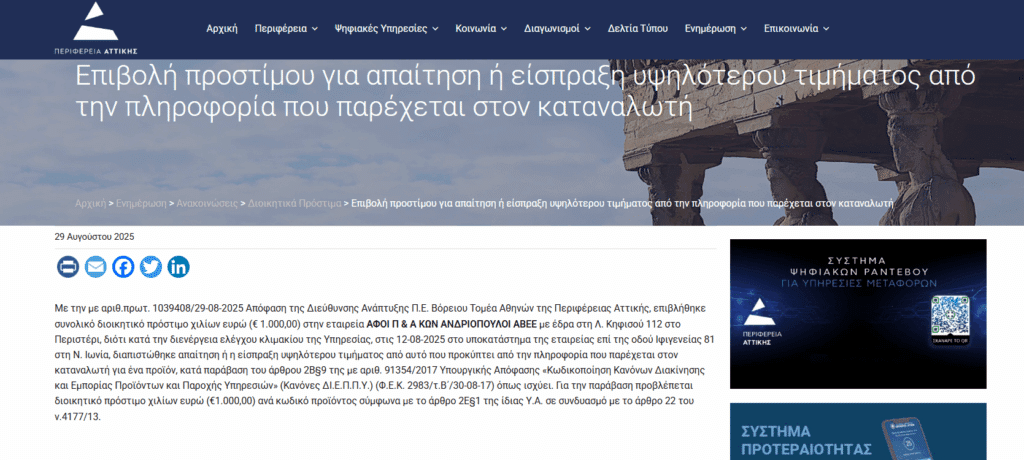The width and height of the screenshot is (1024, 460).
Task: Click the QR code in the banner
Action: pos(952,317)
